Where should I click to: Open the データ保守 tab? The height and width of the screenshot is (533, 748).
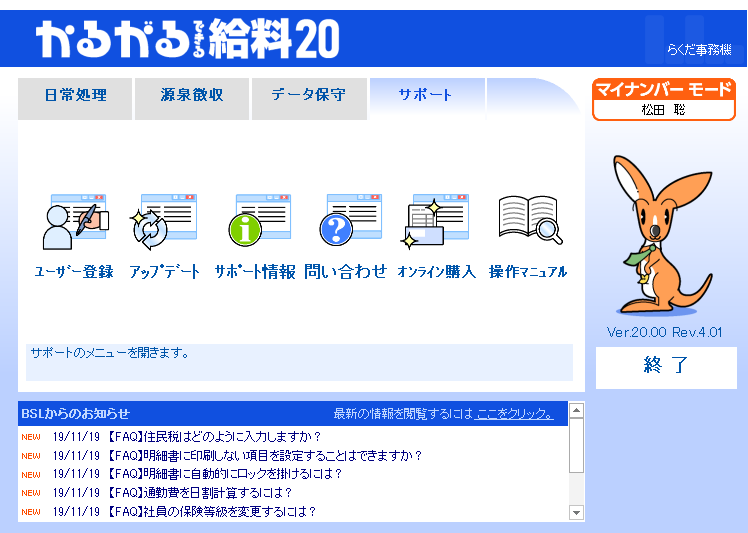point(309,99)
